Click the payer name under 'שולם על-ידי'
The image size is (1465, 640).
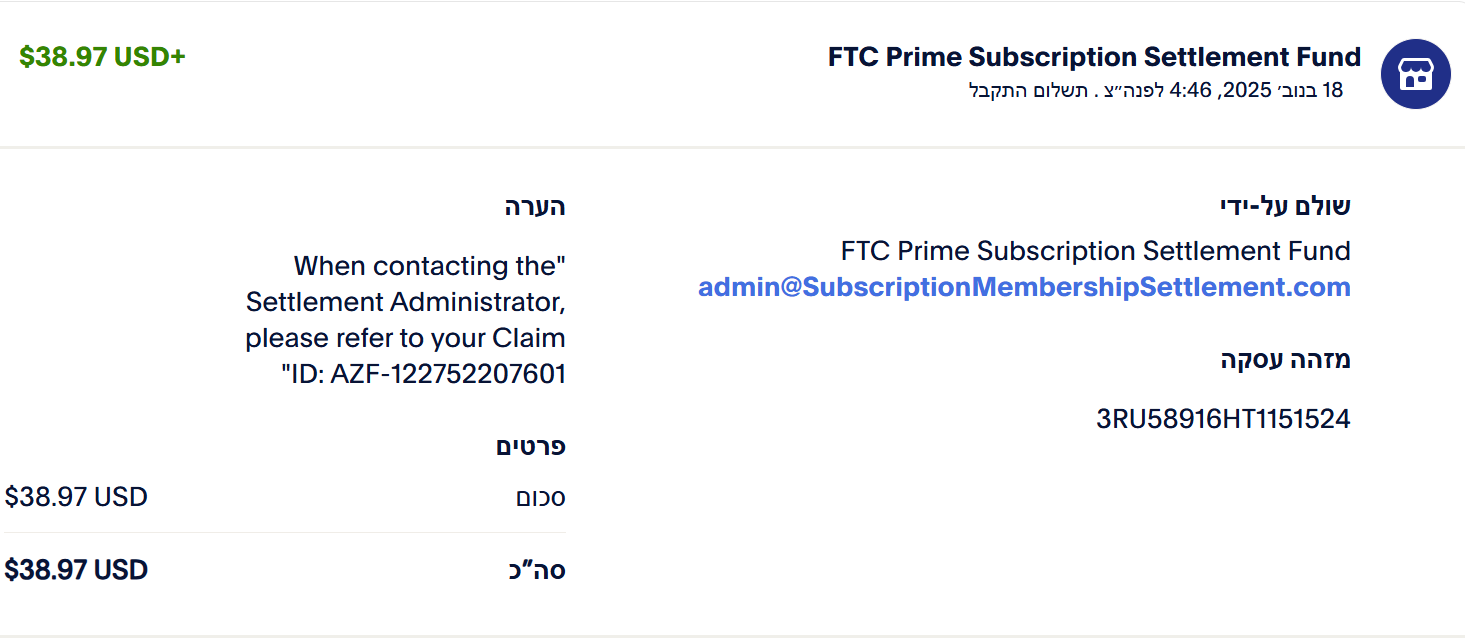pyautogui.click(x=1095, y=251)
